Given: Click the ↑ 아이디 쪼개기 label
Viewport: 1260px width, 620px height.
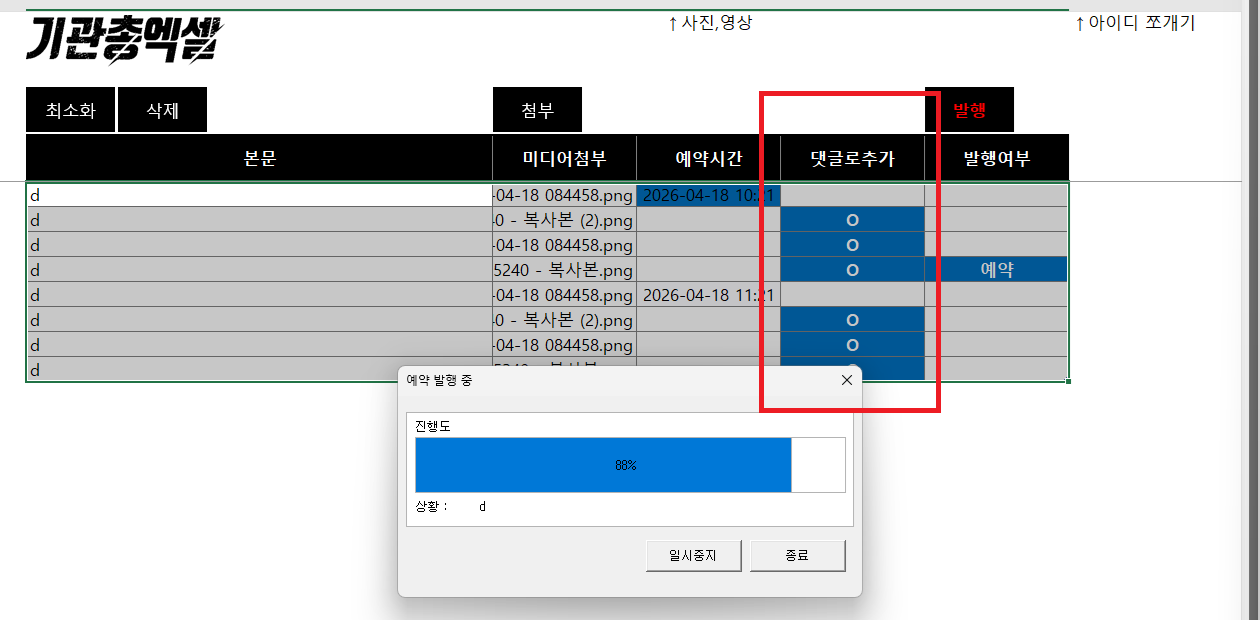Looking at the screenshot, I should [x=1135, y=23].
